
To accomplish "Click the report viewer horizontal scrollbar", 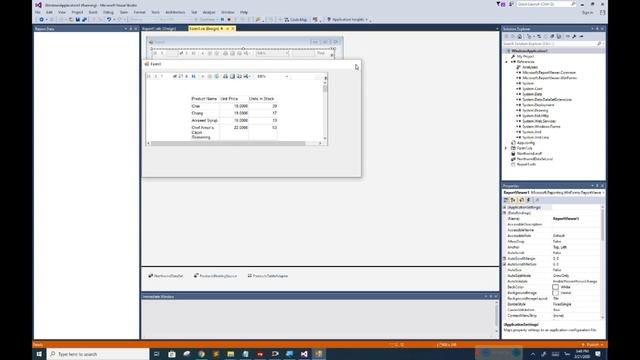I will tap(234, 143).
